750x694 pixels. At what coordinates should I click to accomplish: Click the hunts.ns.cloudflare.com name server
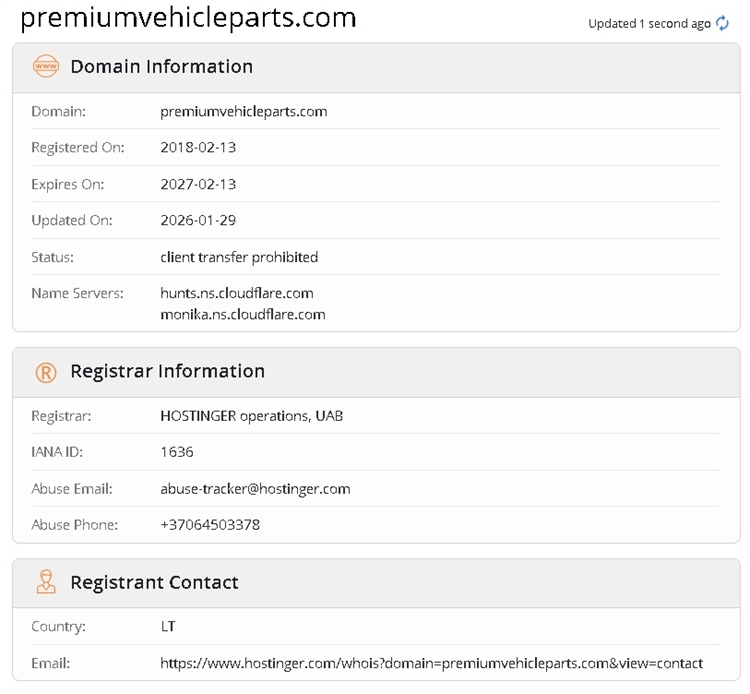click(237, 293)
